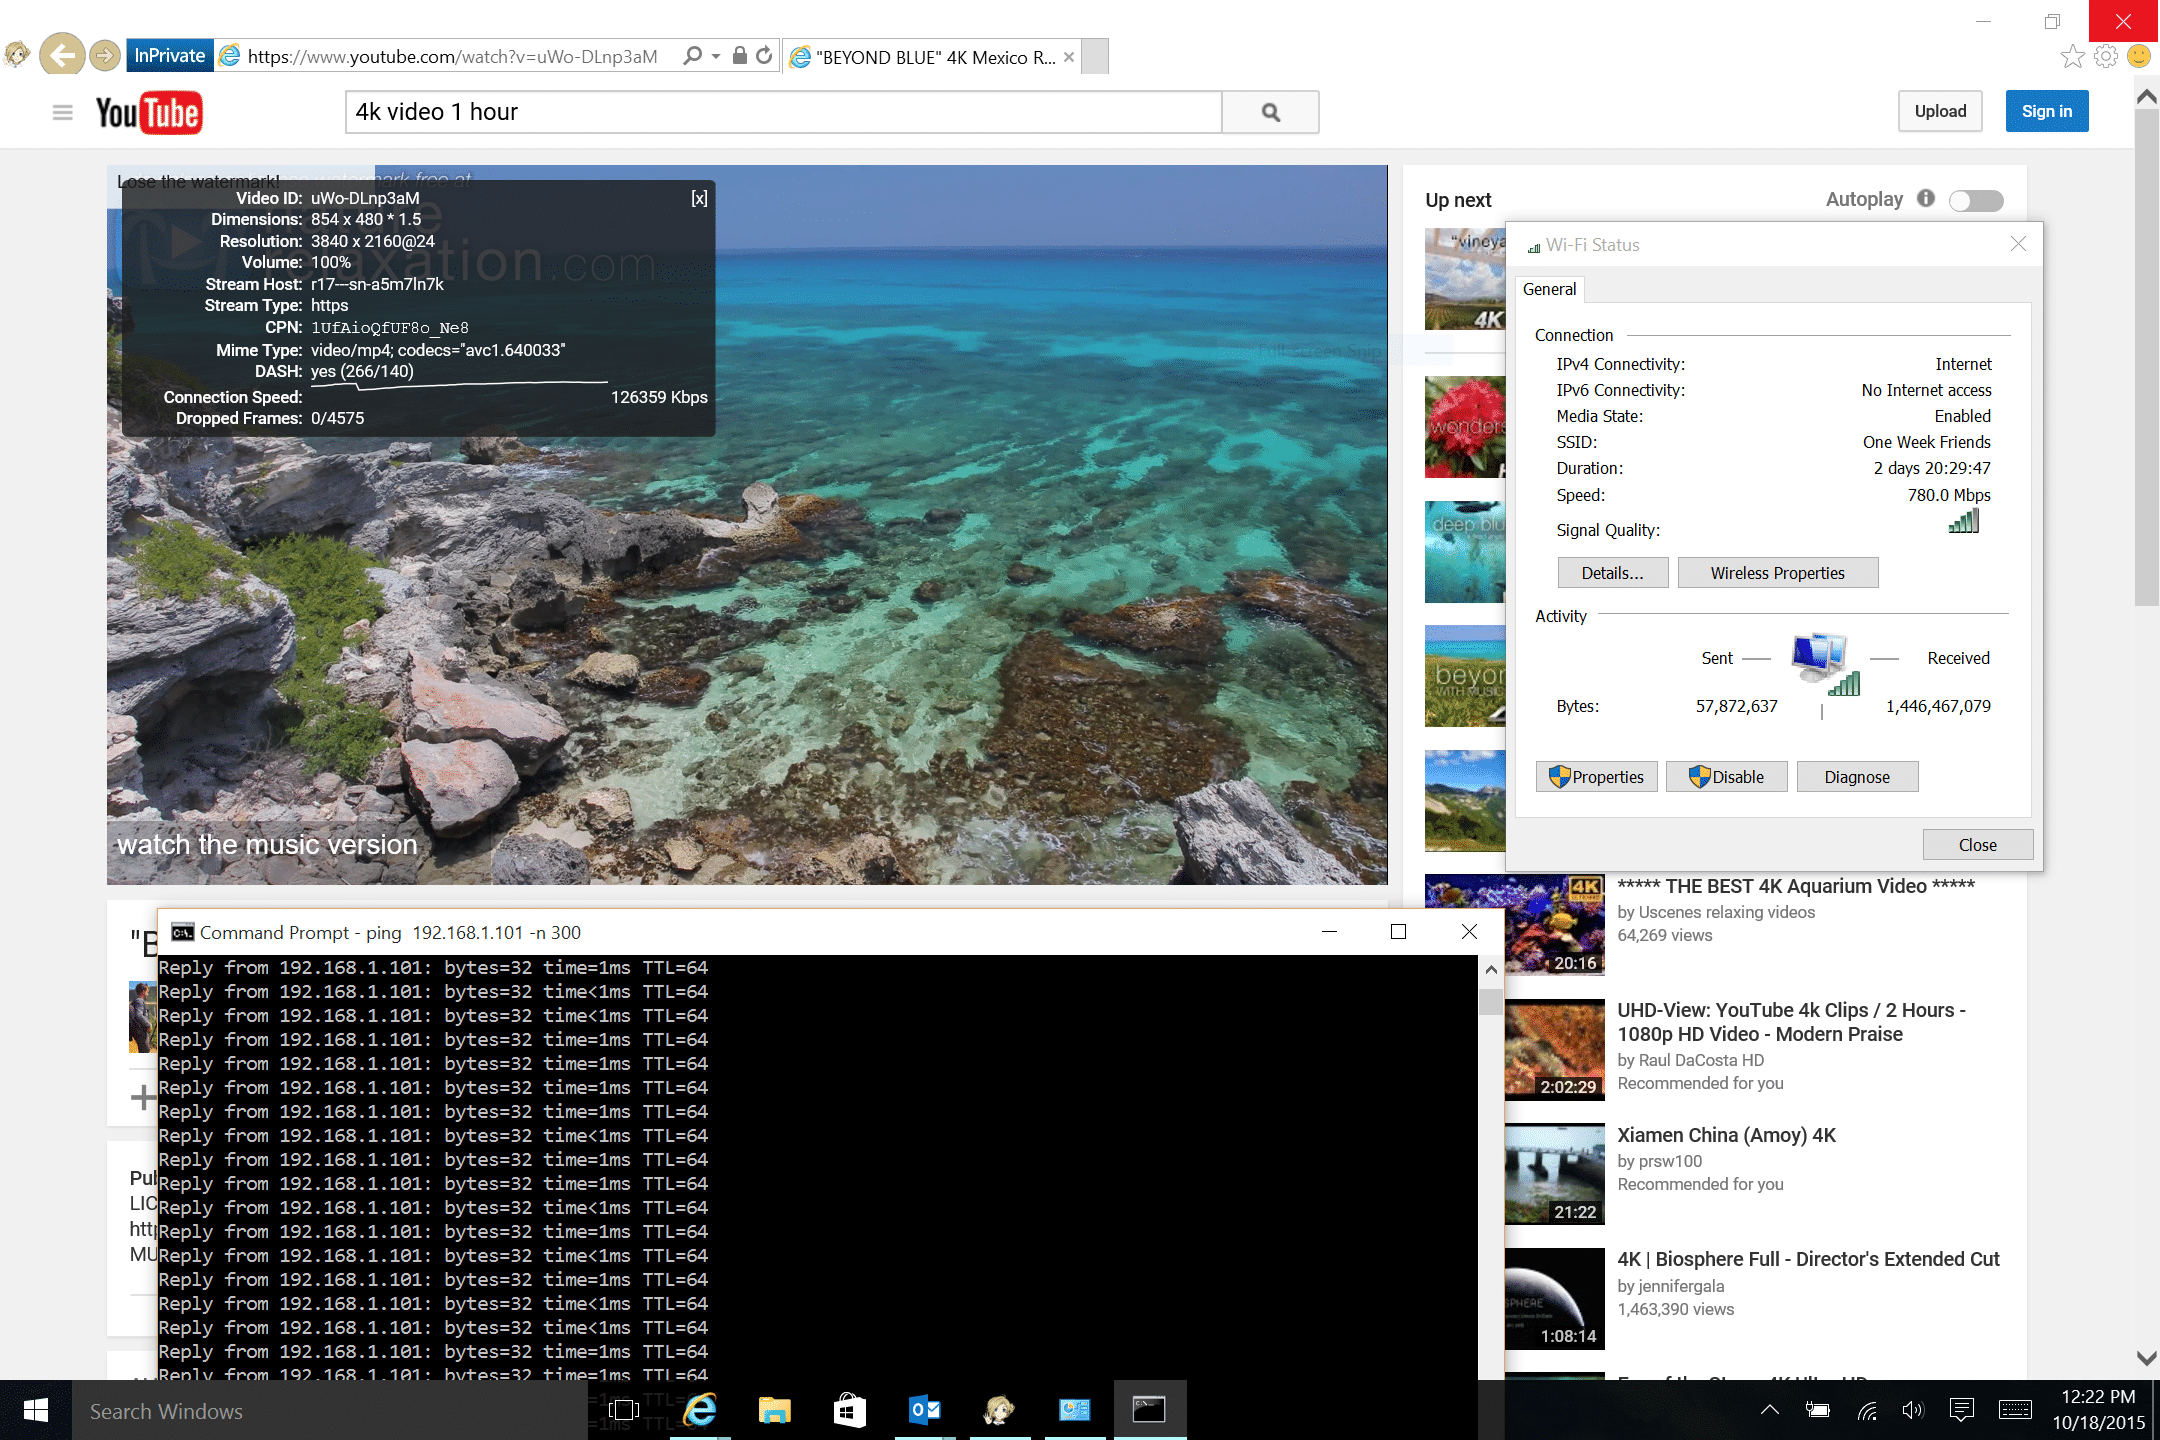Close the stats for nerds overlay

click(x=699, y=198)
